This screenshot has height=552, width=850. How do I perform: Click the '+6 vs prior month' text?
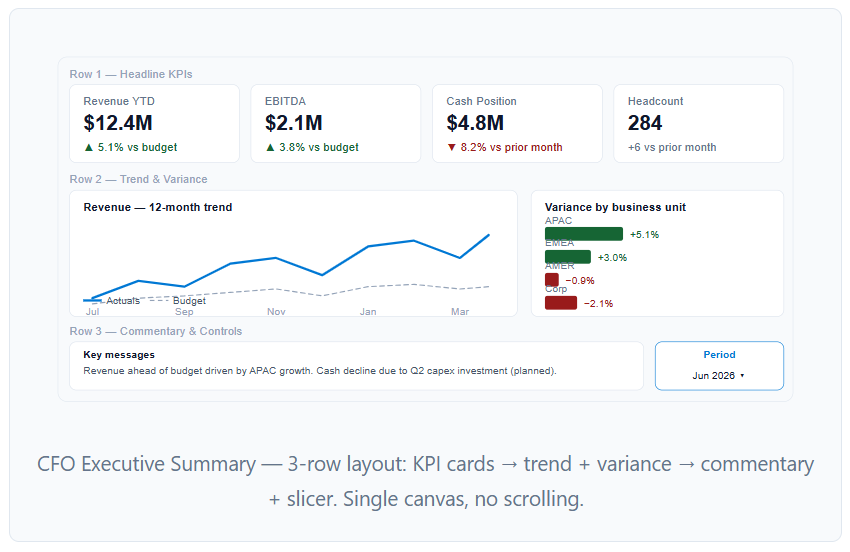coord(672,147)
